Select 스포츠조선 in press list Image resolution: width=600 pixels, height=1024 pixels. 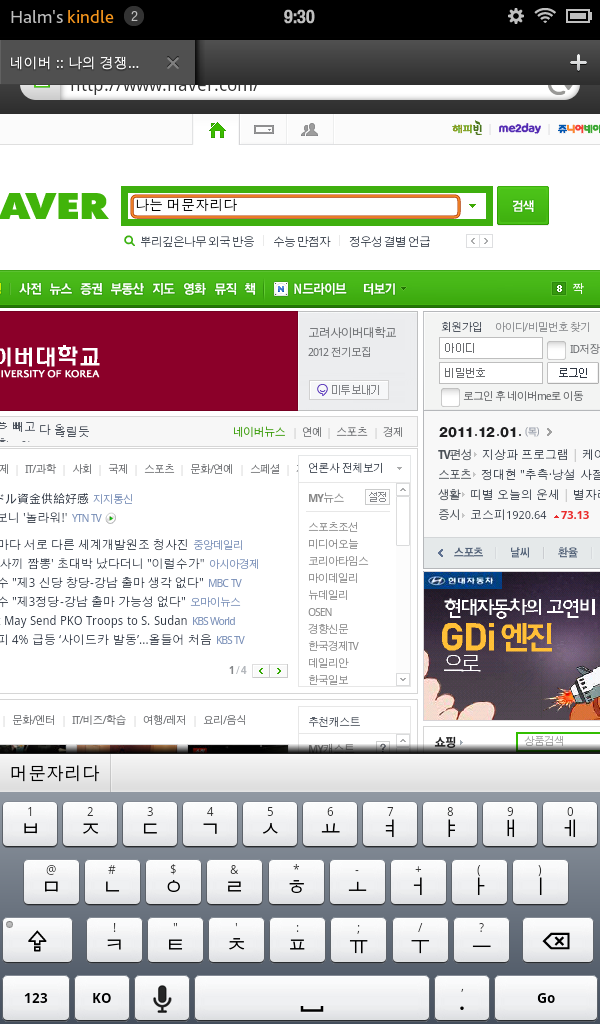tap(333, 526)
